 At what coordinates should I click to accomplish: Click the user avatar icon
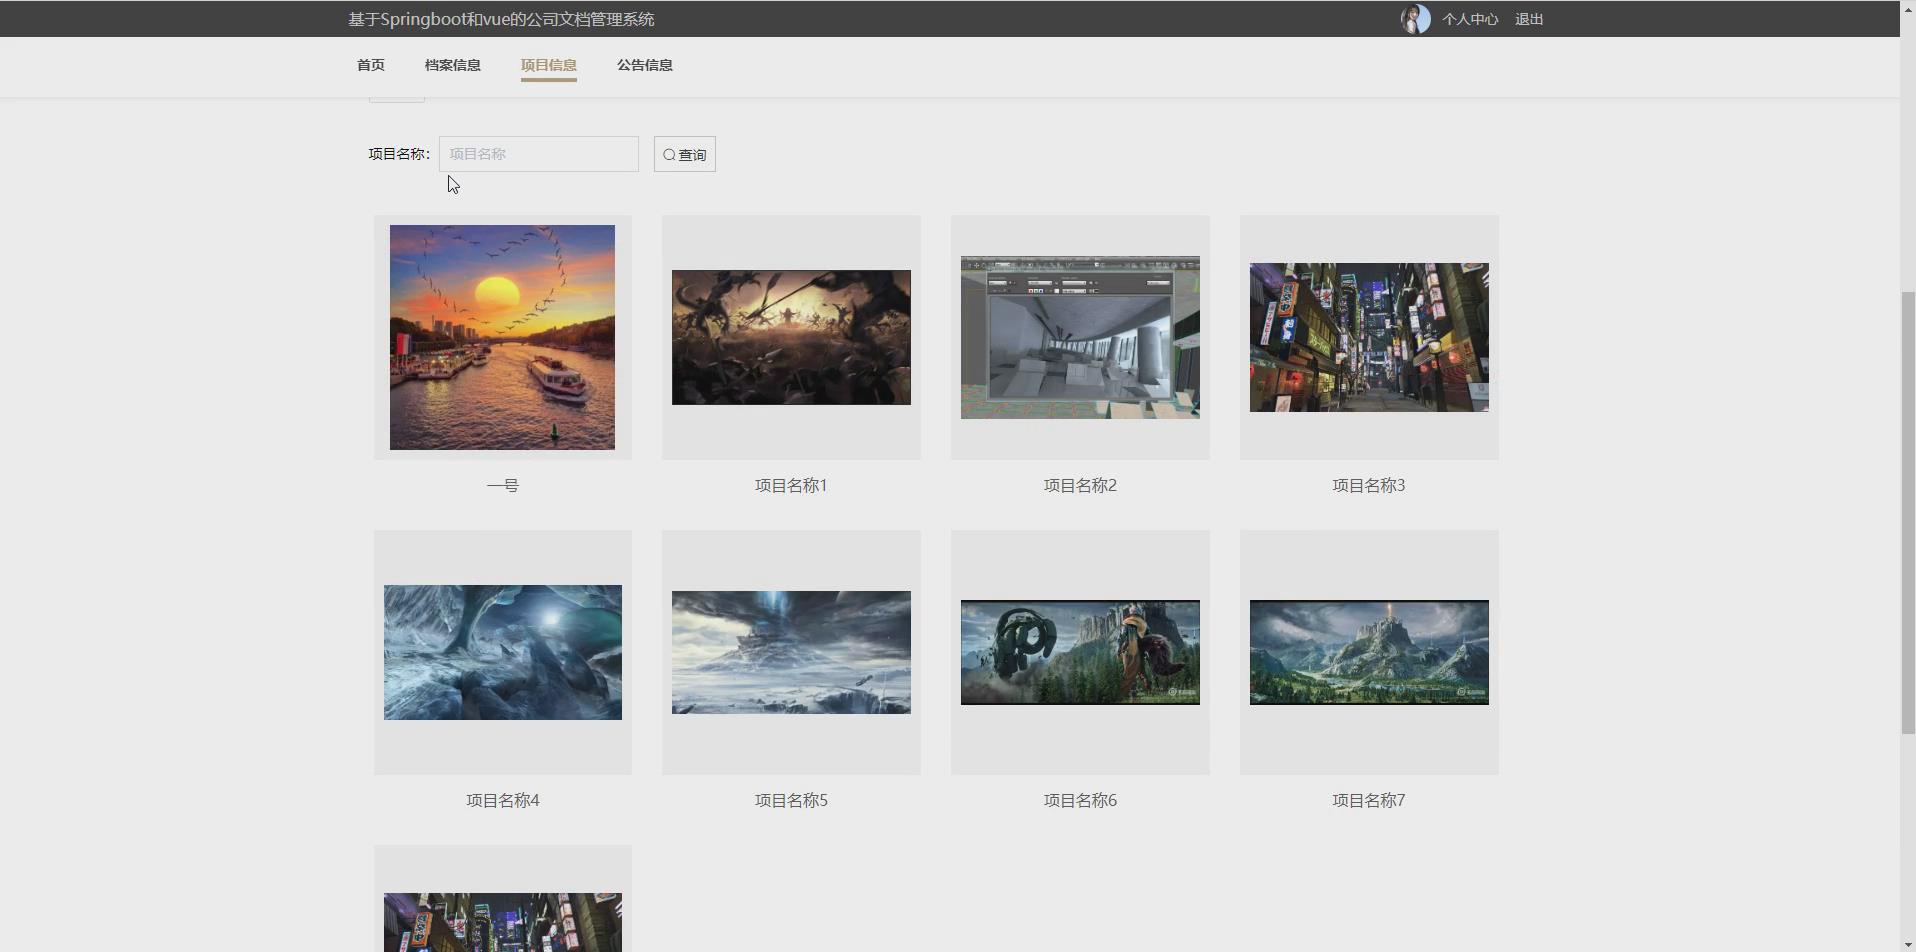(x=1415, y=19)
